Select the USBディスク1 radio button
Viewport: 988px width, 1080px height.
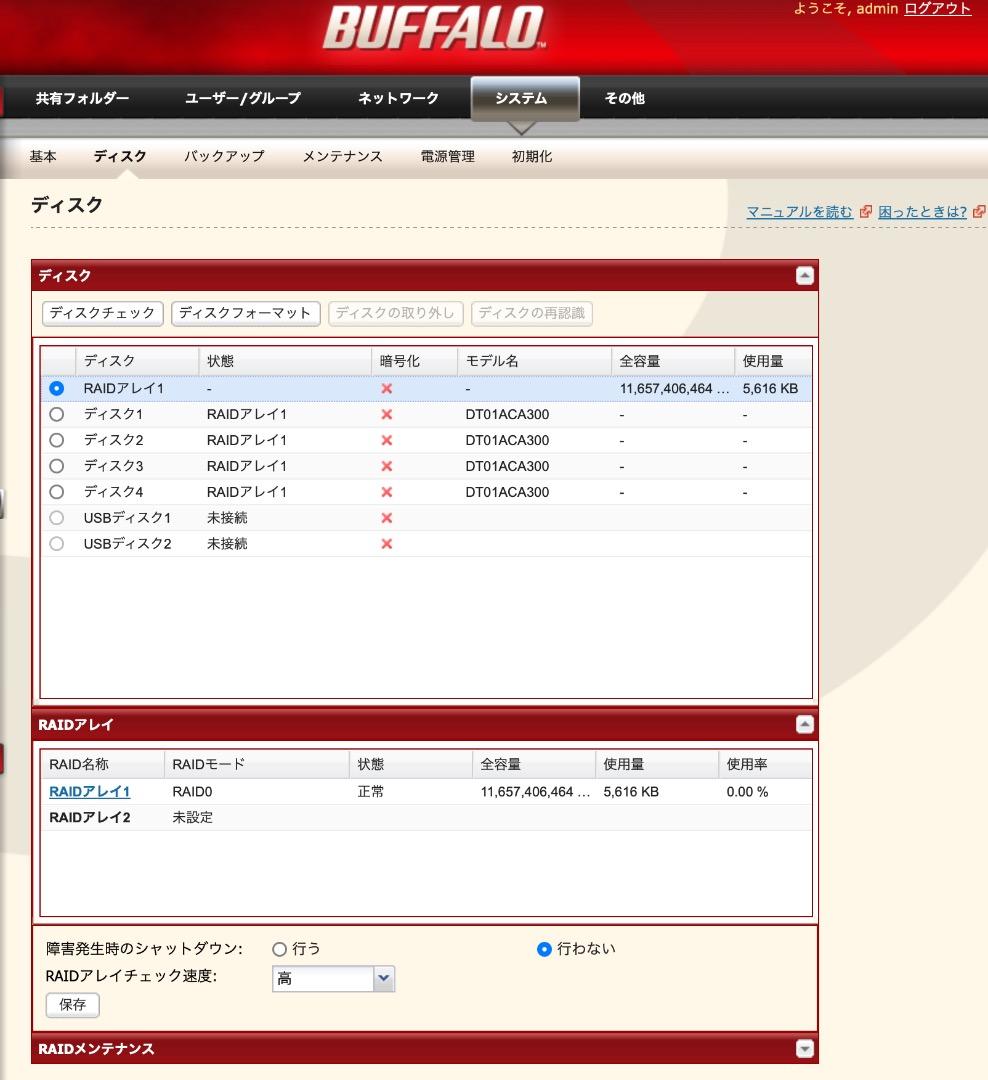pos(56,518)
